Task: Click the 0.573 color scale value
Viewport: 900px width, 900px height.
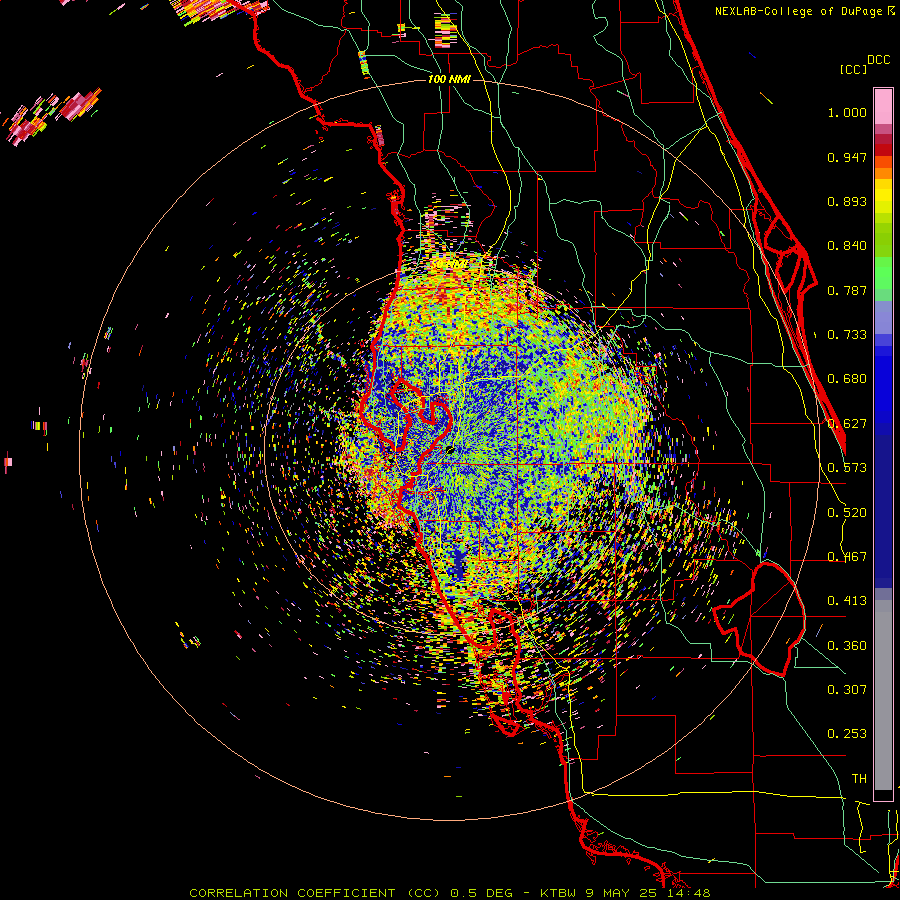Action: pos(847,468)
